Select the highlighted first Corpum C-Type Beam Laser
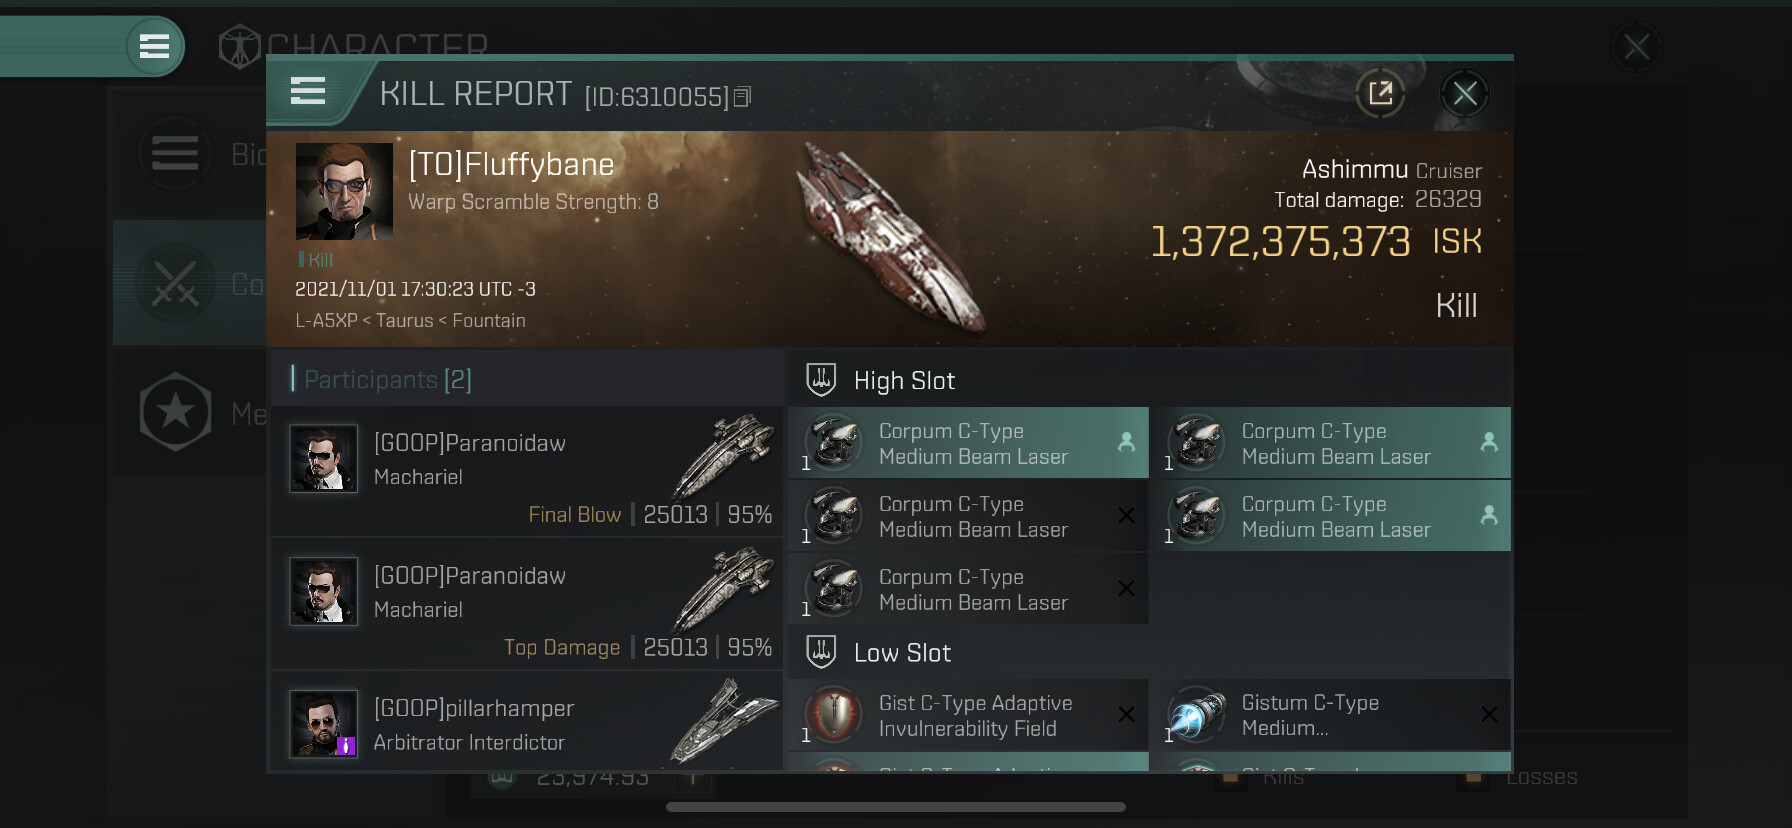 pos(968,443)
